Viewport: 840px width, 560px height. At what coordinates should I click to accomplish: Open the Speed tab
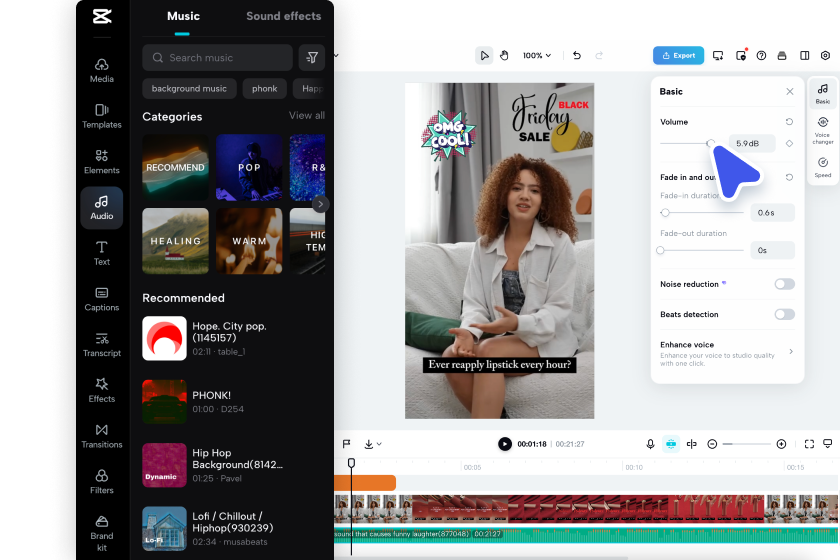tap(823, 167)
